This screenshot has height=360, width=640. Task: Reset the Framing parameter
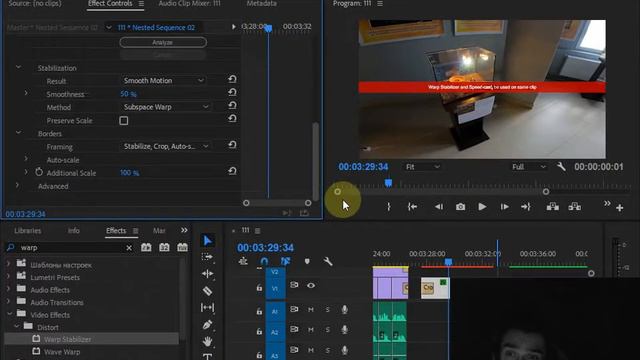tap(232, 145)
